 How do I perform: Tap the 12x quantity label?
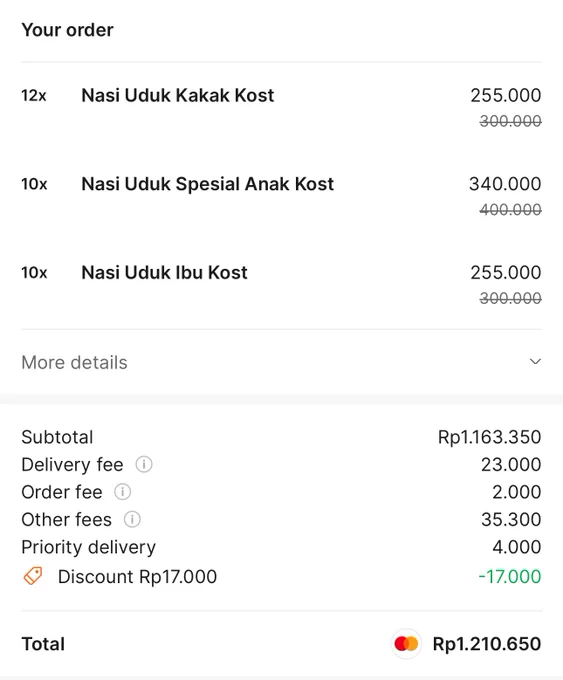(x=34, y=96)
